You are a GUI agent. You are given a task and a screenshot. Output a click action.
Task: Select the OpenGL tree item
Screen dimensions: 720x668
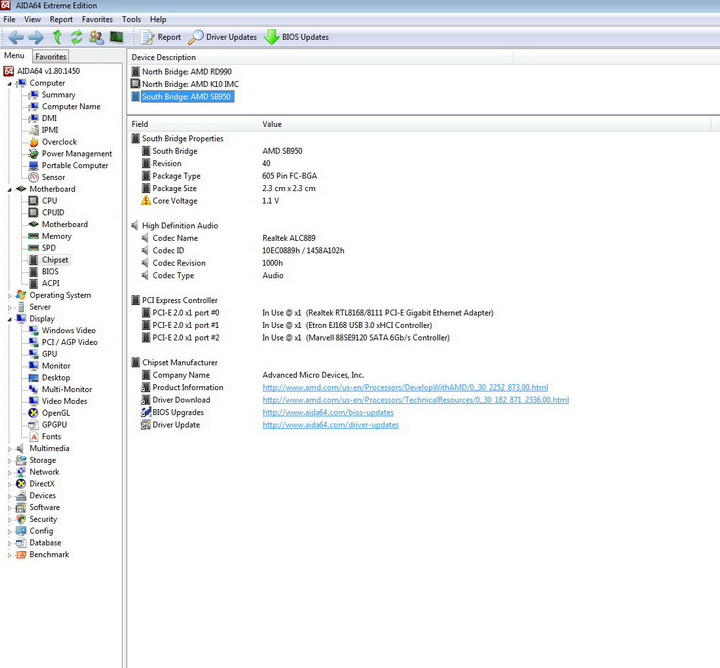56,413
